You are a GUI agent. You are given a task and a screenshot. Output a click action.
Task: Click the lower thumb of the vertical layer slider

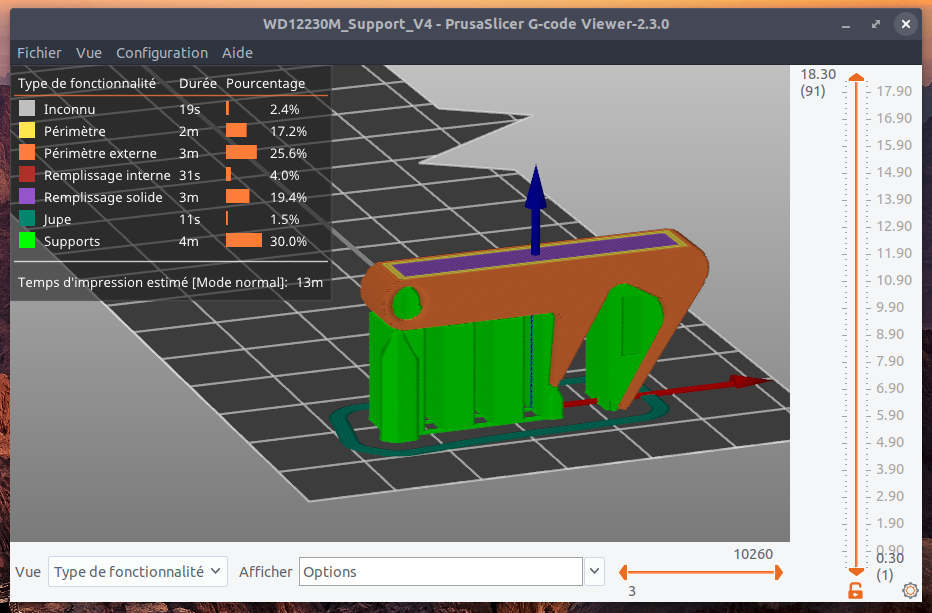click(856, 571)
